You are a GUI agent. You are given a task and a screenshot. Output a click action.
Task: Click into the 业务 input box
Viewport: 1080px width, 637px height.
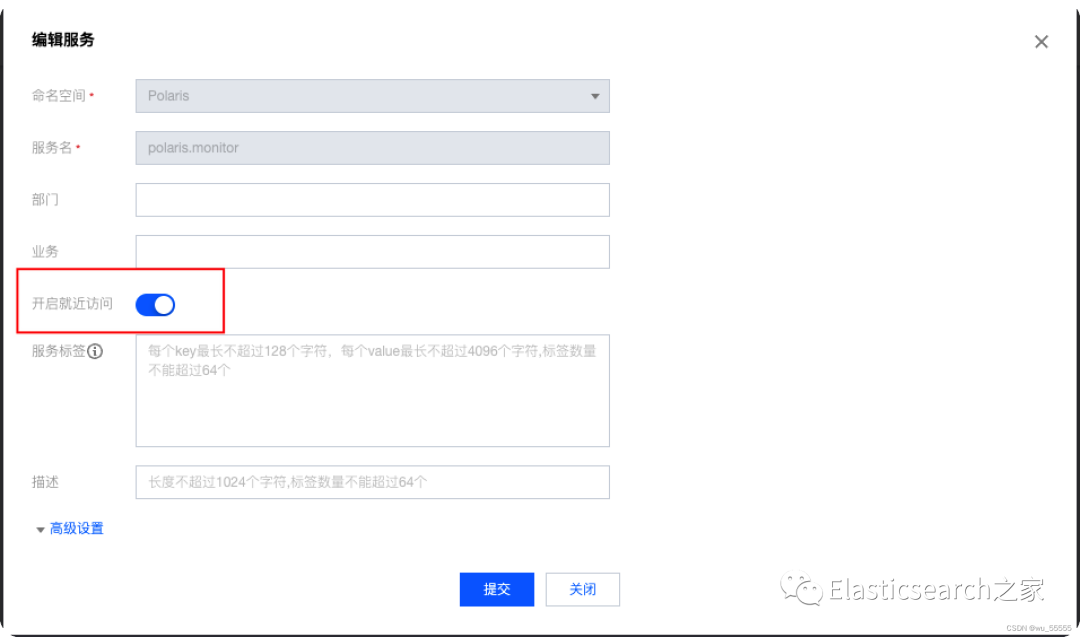(x=373, y=252)
